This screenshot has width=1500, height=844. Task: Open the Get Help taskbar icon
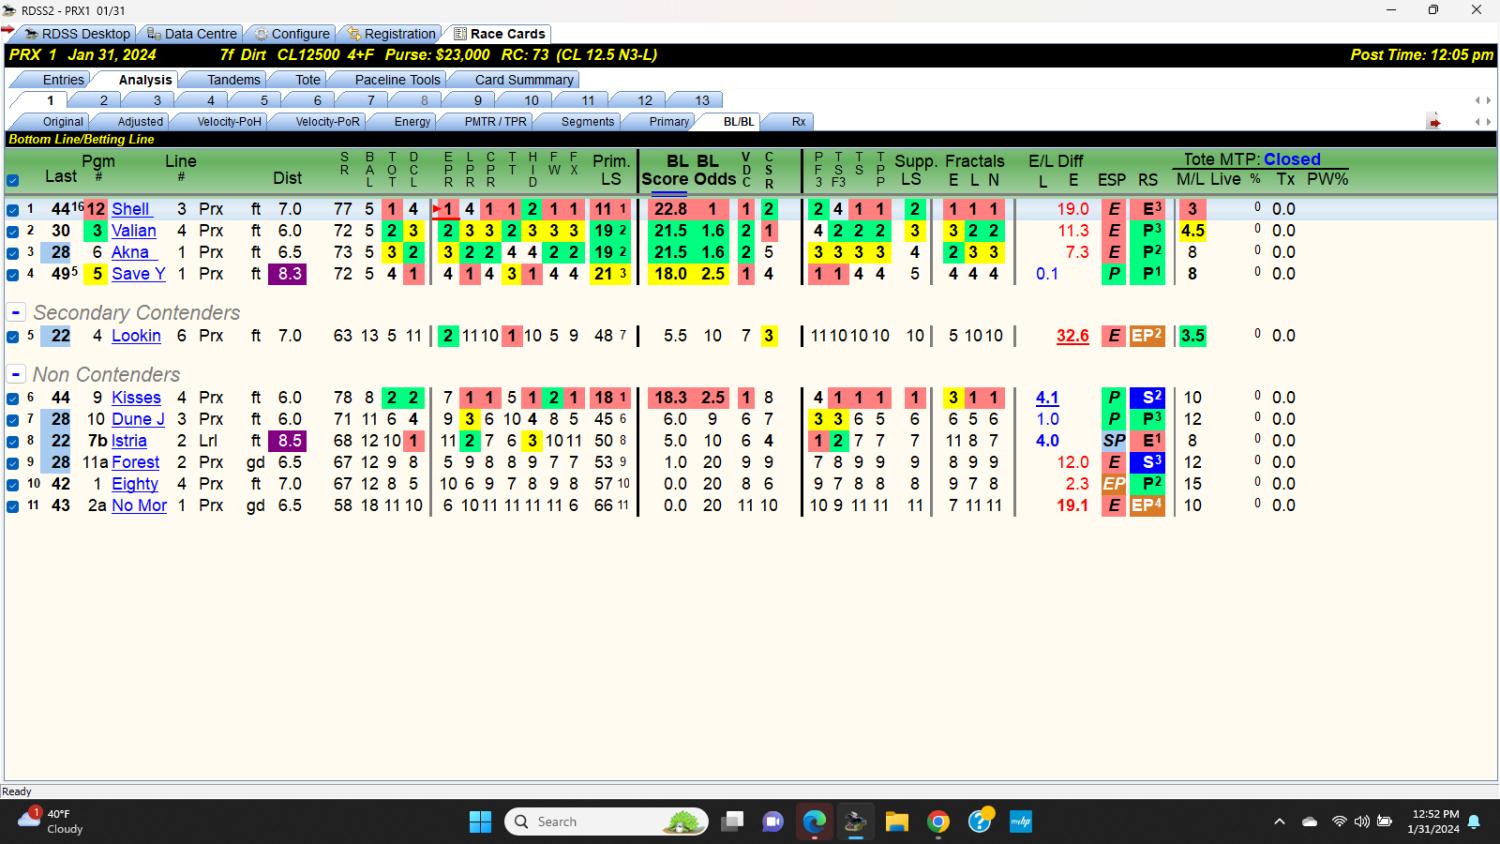(x=980, y=821)
